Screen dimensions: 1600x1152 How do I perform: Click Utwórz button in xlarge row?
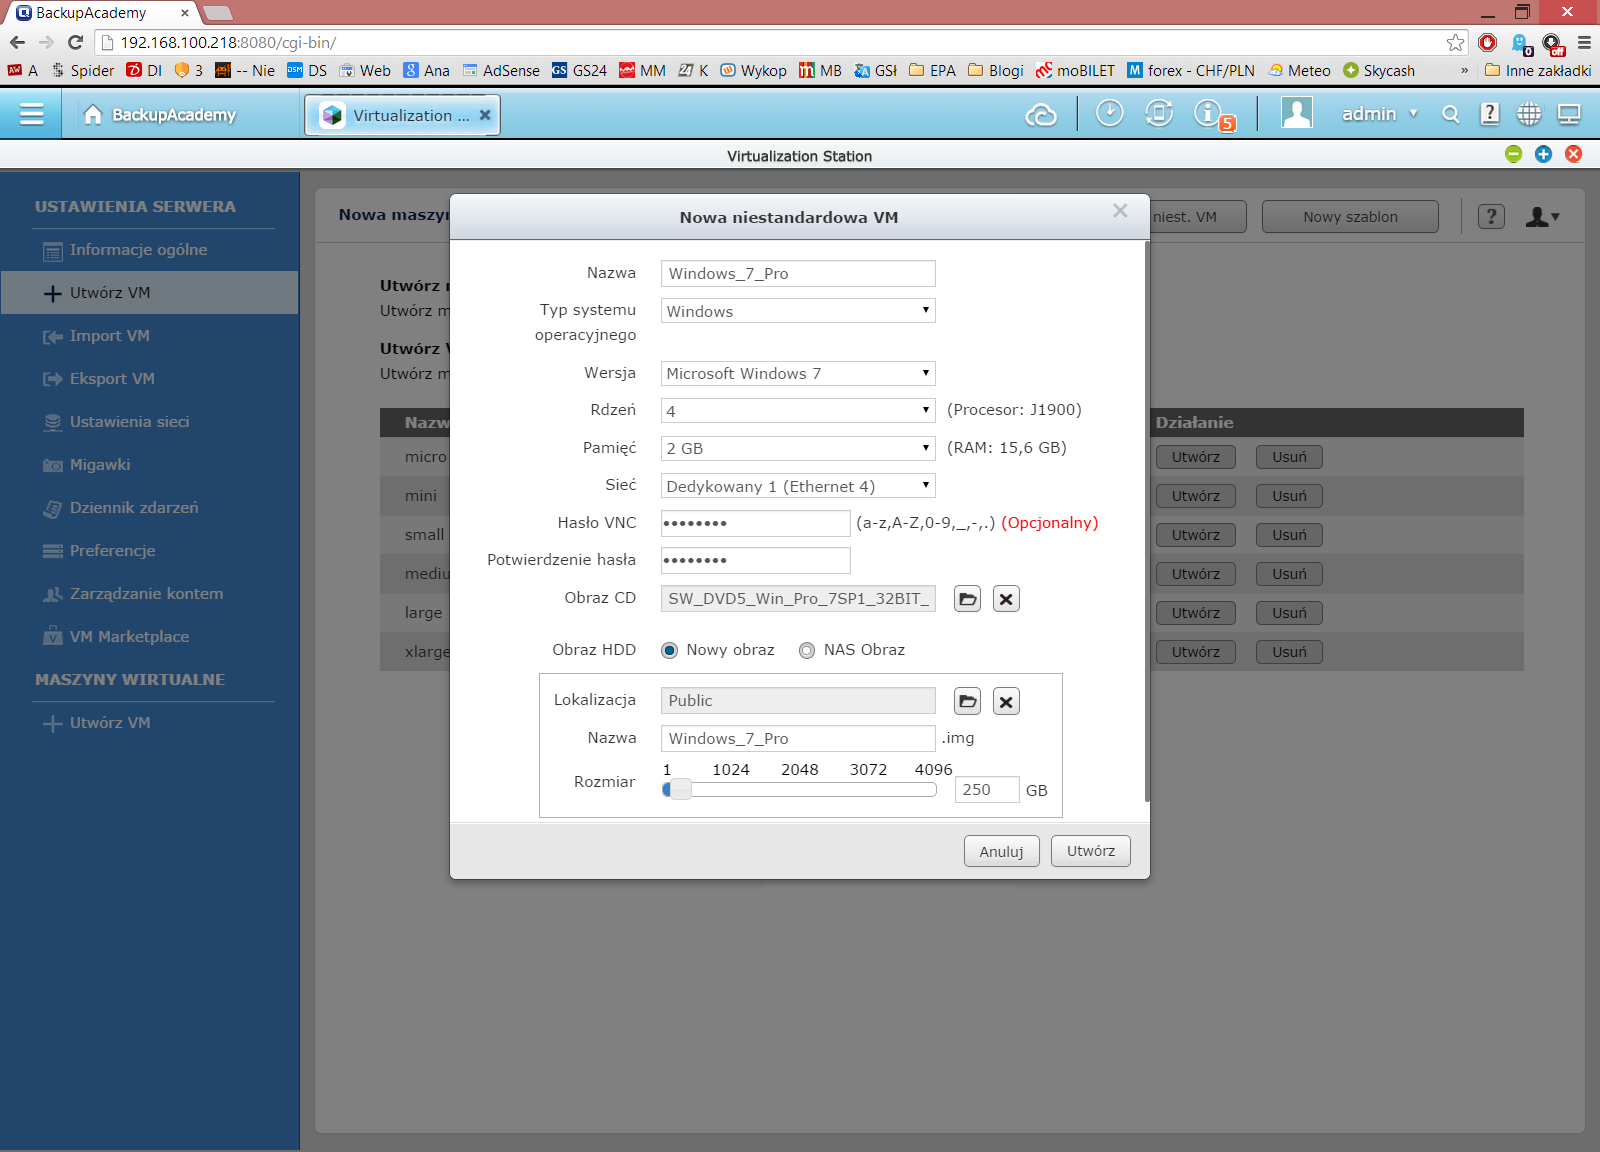click(x=1196, y=652)
